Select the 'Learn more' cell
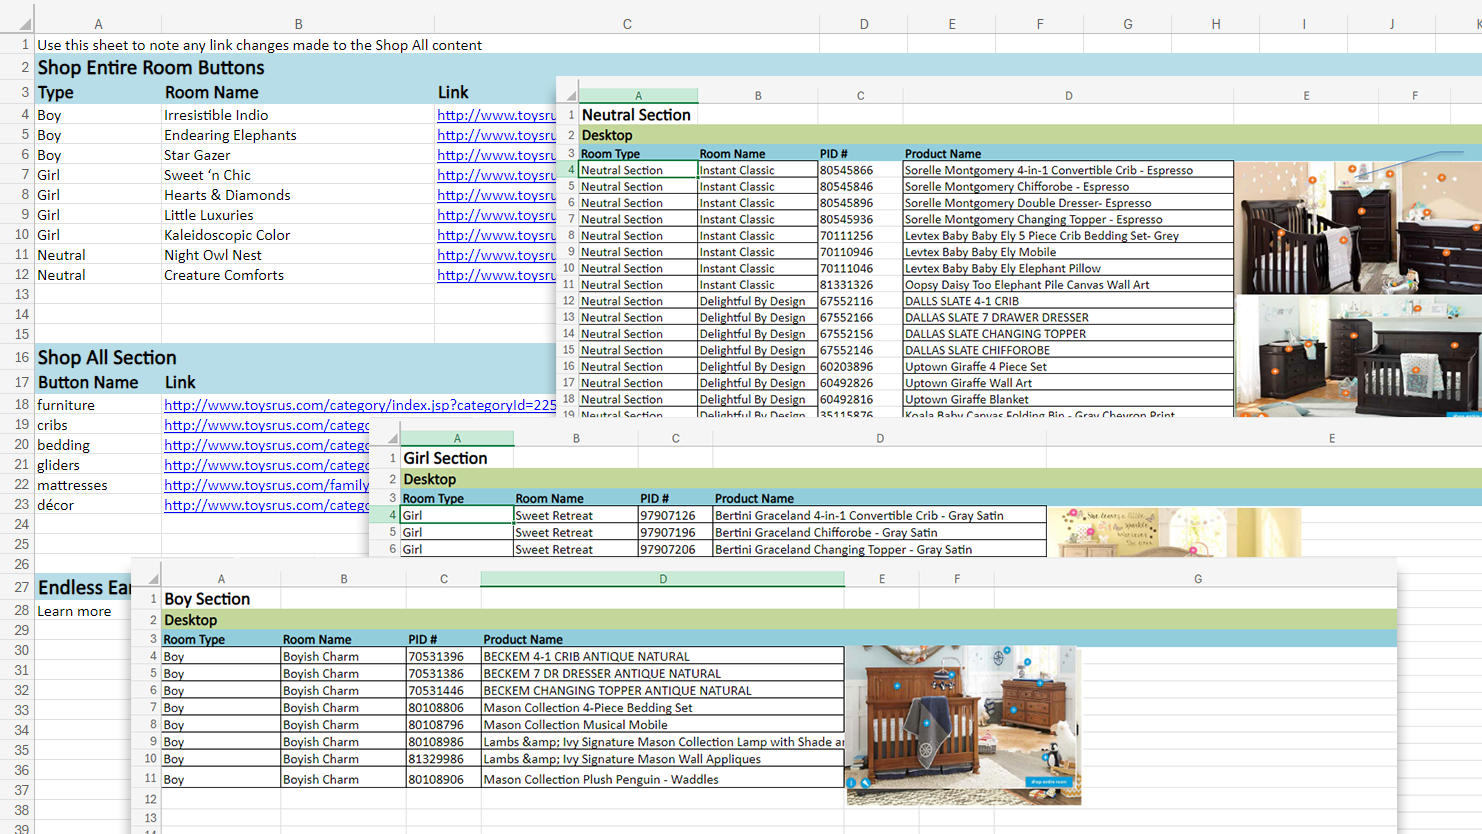1482x834 pixels. (75, 611)
